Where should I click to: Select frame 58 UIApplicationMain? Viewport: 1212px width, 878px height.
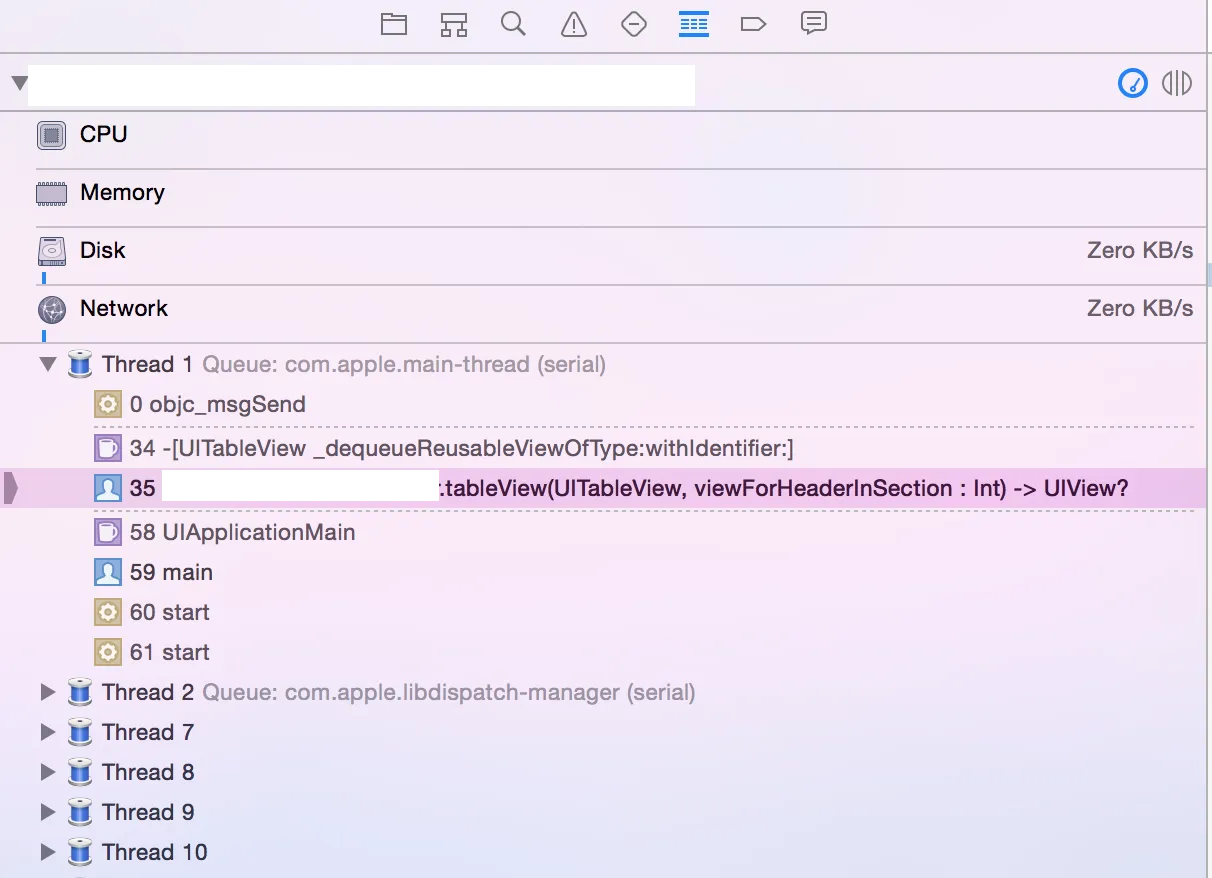603,532
